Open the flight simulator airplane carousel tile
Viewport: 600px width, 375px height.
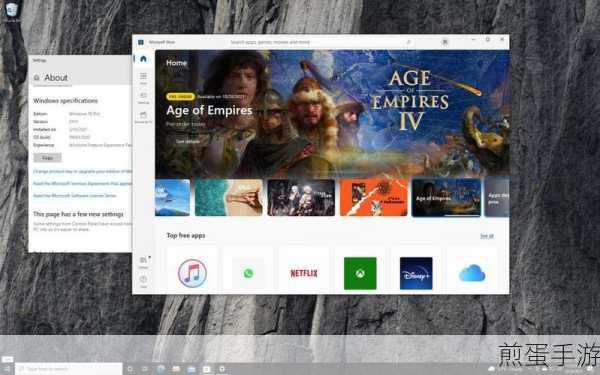[172, 197]
